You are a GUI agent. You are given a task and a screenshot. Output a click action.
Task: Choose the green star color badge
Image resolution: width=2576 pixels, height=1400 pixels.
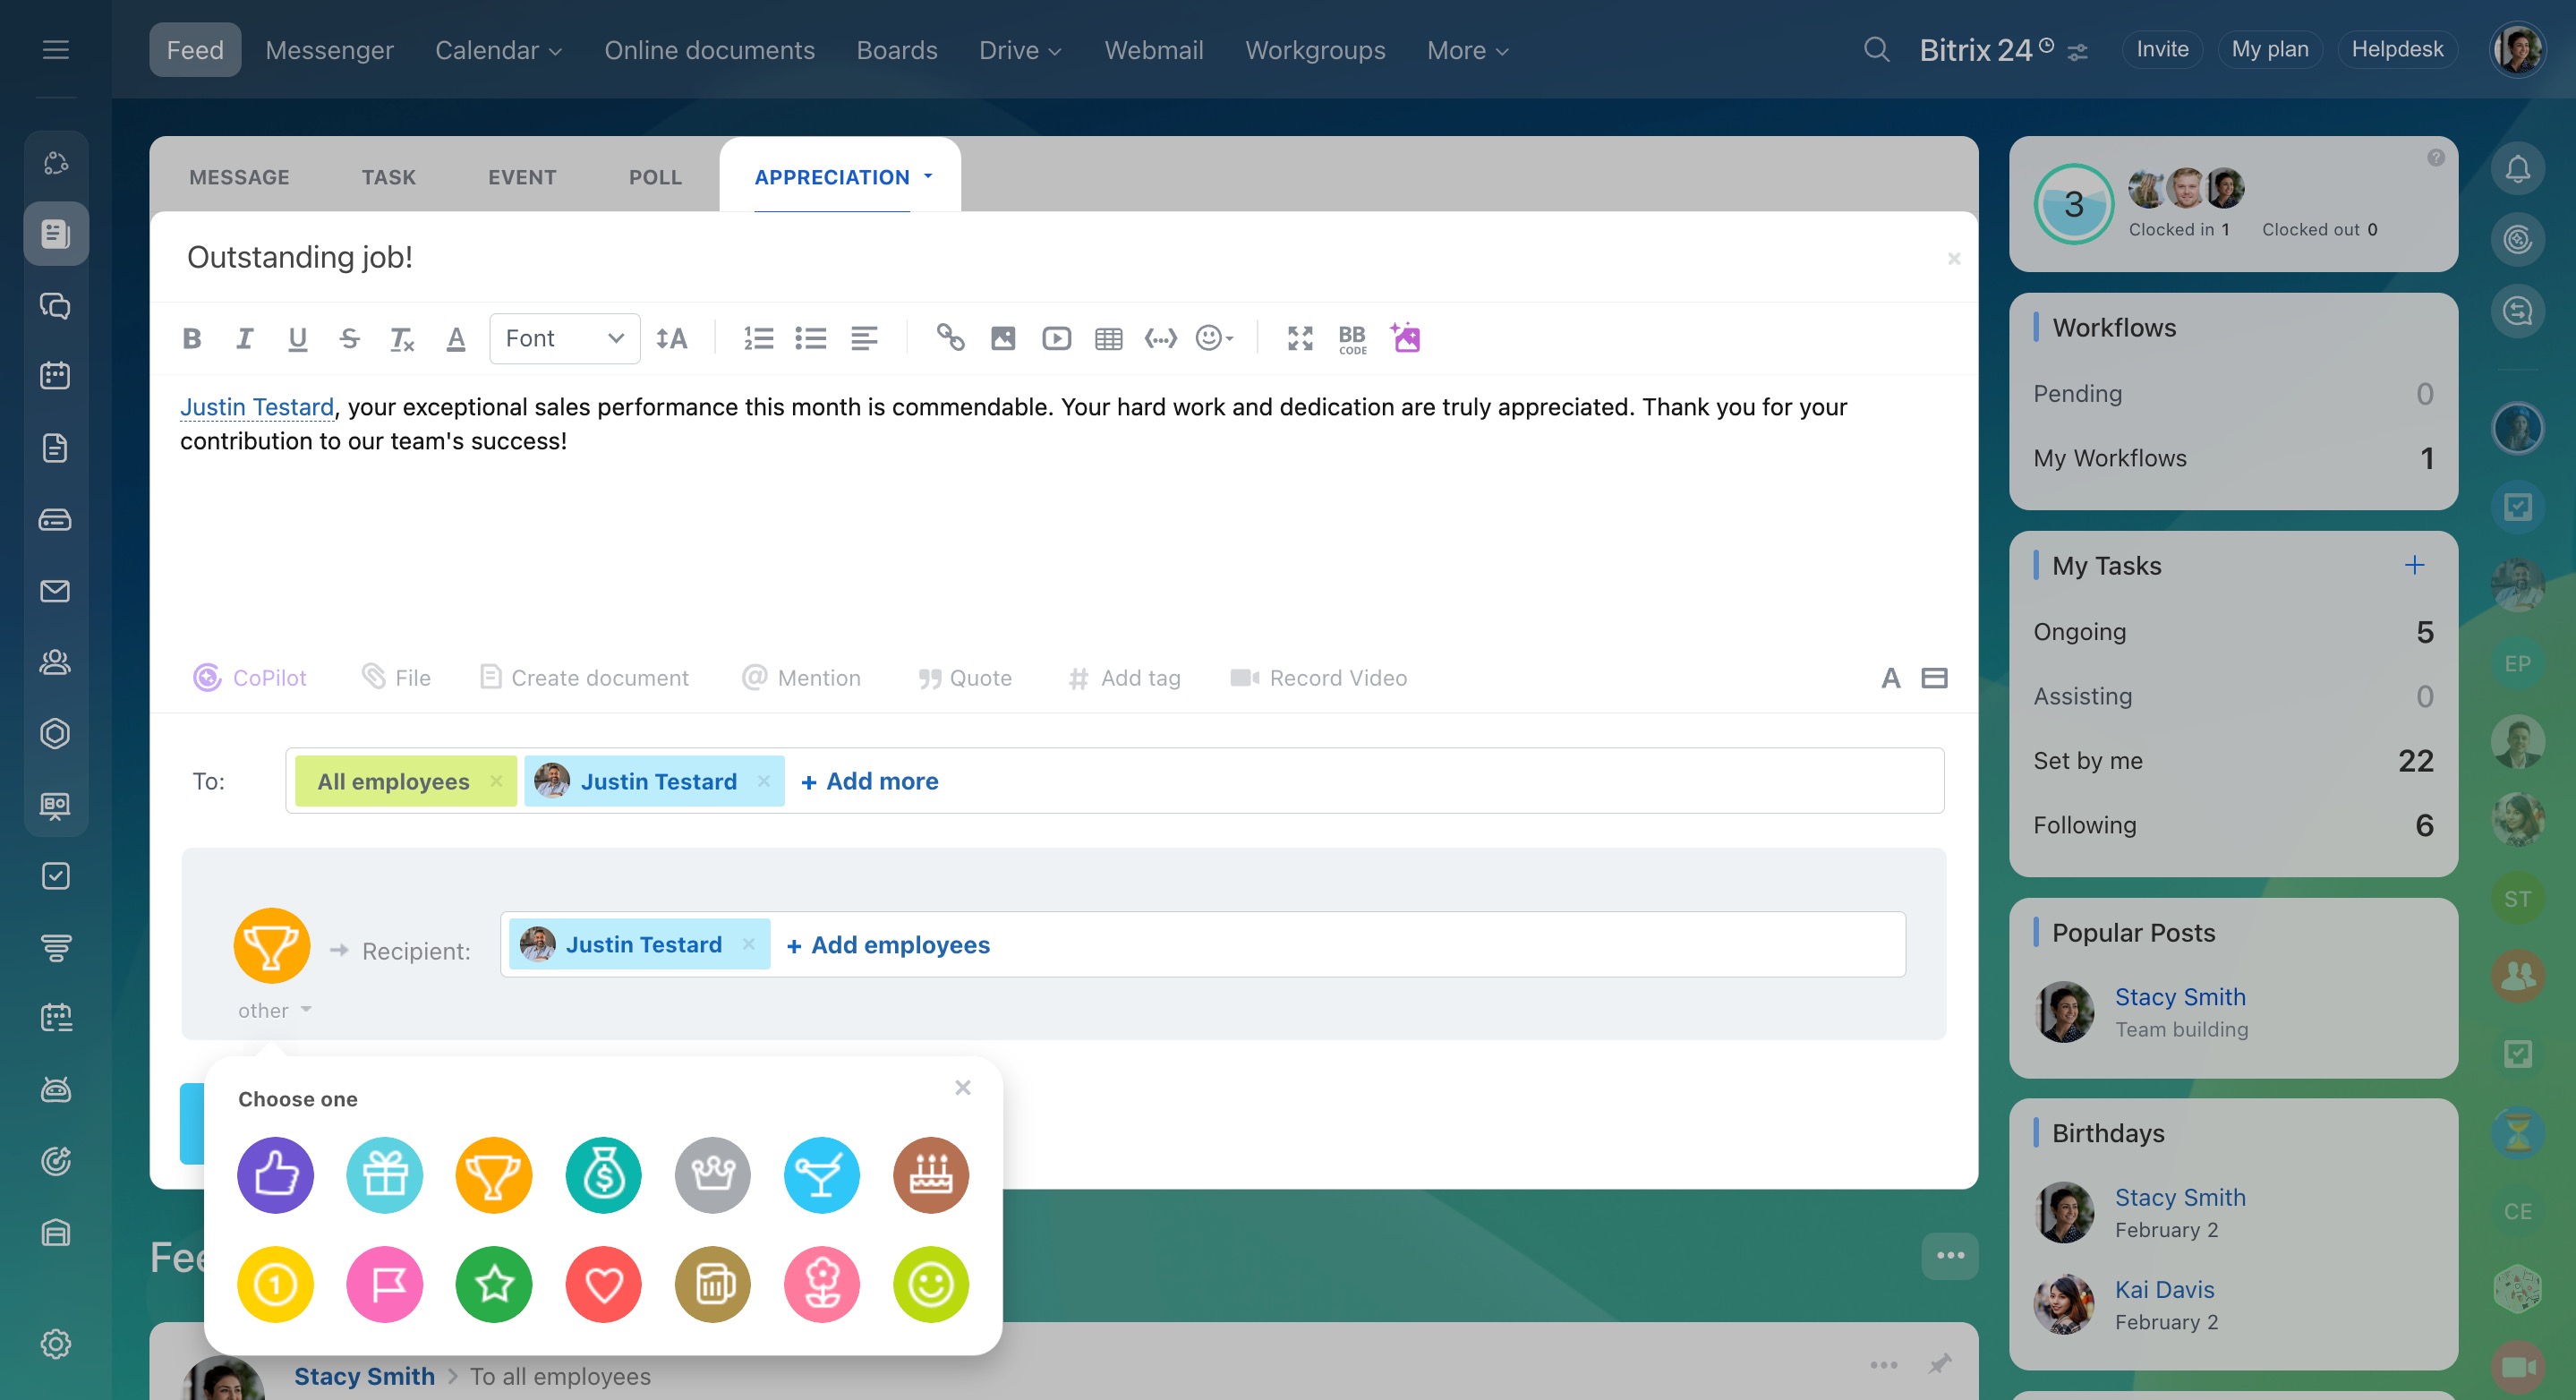click(x=494, y=1284)
